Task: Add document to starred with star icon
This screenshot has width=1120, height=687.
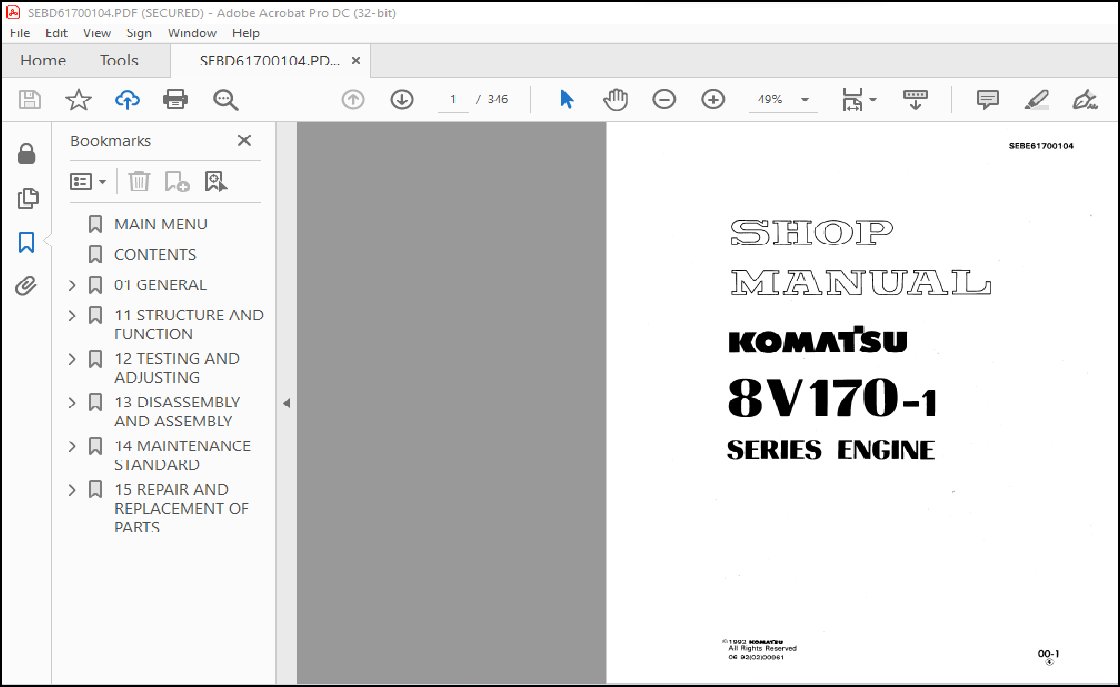Action: (79, 99)
